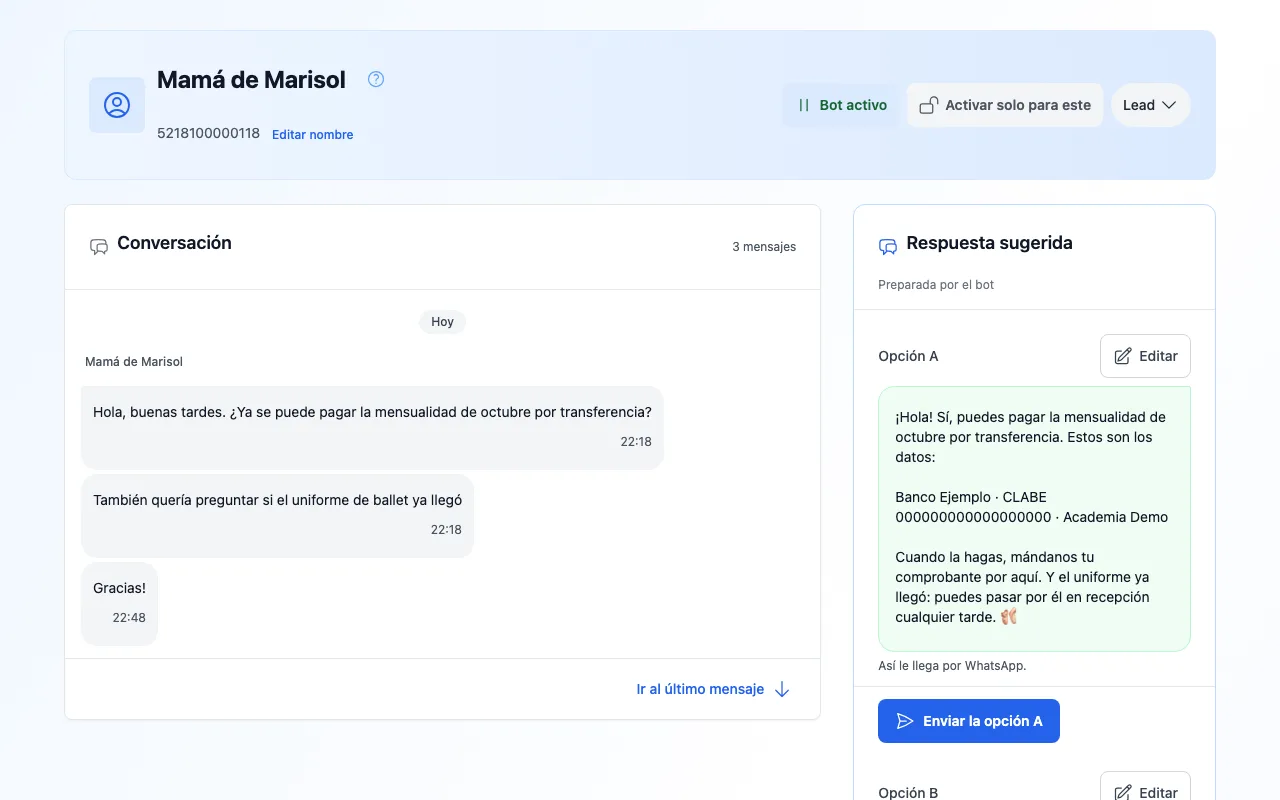Image resolution: width=1280 pixels, height=800 pixels.
Task: Send option A with Enviar la opción A
Action: click(969, 721)
